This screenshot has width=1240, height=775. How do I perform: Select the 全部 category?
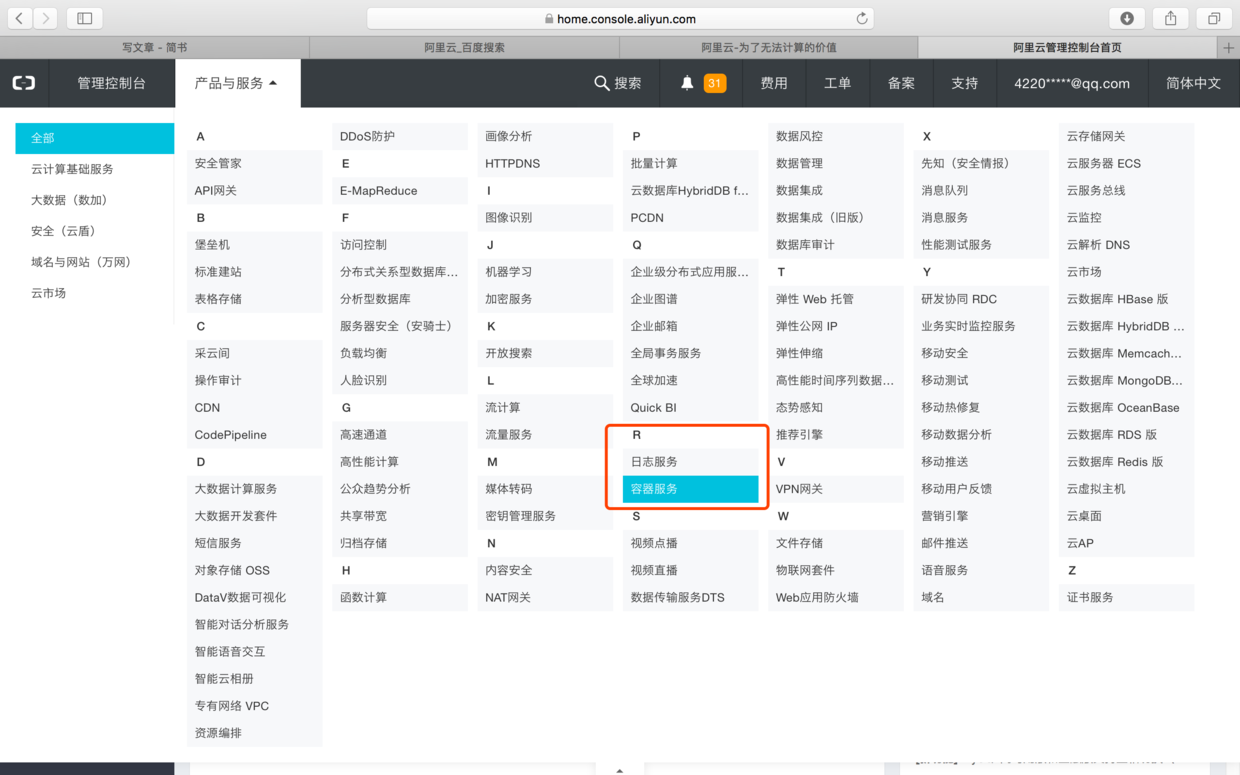pos(95,138)
